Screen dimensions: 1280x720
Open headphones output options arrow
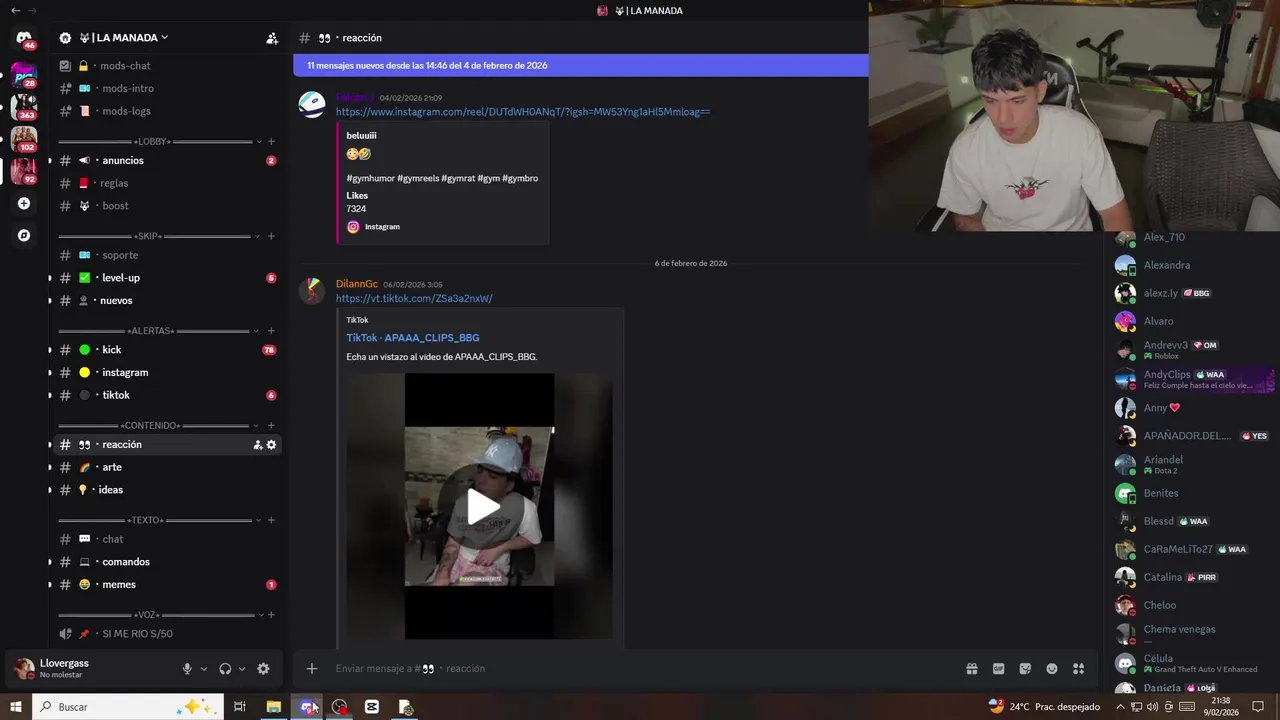(242, 669)
